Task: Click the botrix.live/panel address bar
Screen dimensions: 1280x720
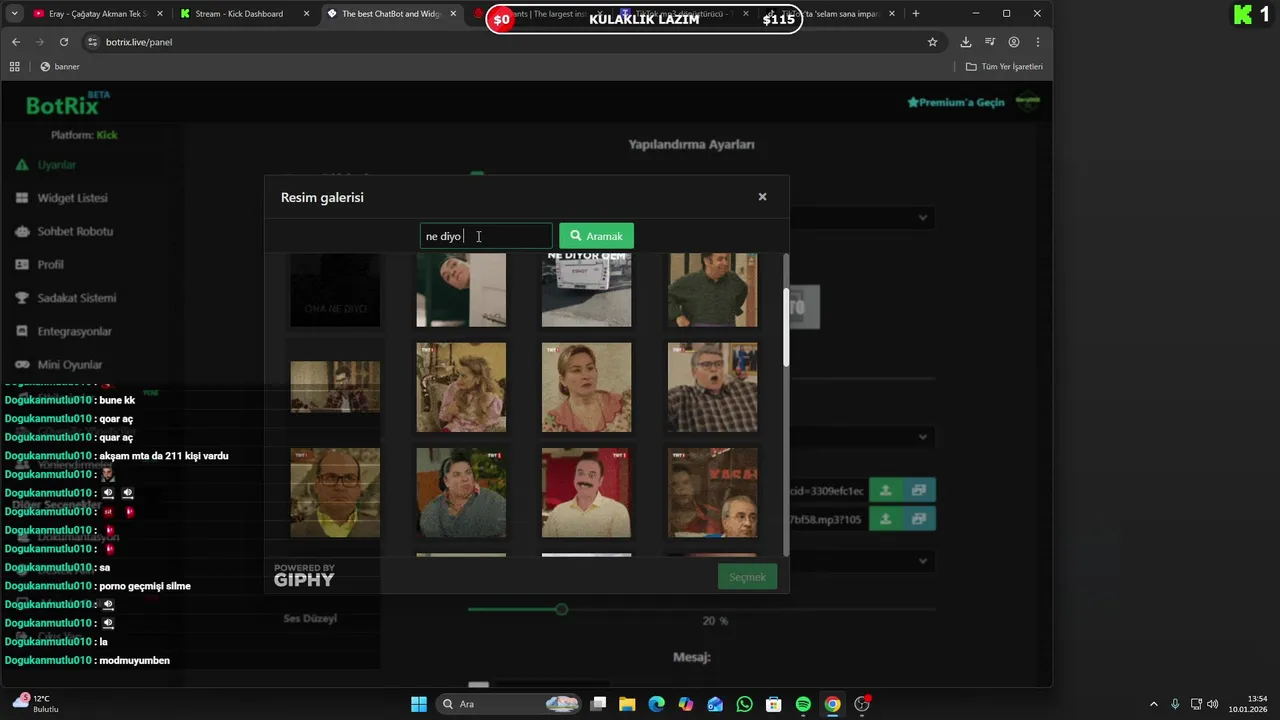Action: (x=500, y=42)
